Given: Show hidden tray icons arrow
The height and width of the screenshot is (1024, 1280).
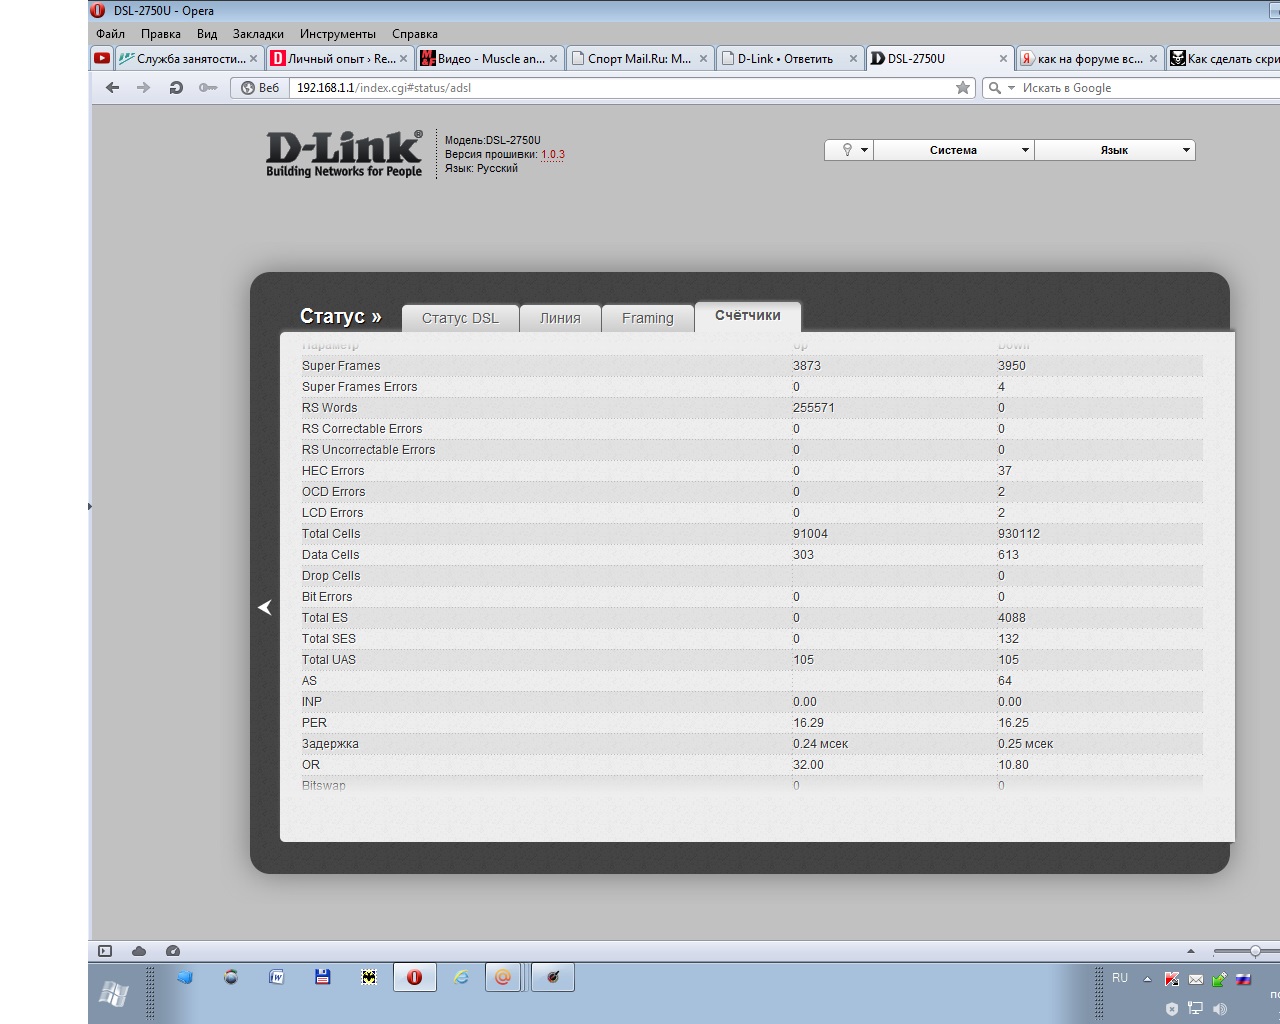Looking at the screenshot, I should click(x=1147, y=979).
